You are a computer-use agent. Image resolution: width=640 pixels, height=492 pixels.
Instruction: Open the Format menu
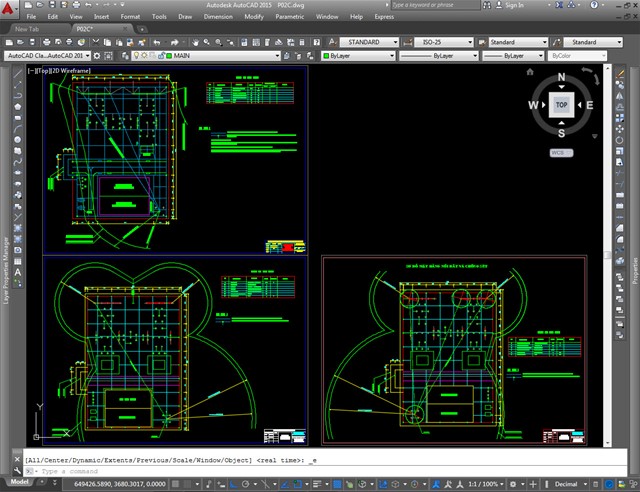tap(130, 17)
